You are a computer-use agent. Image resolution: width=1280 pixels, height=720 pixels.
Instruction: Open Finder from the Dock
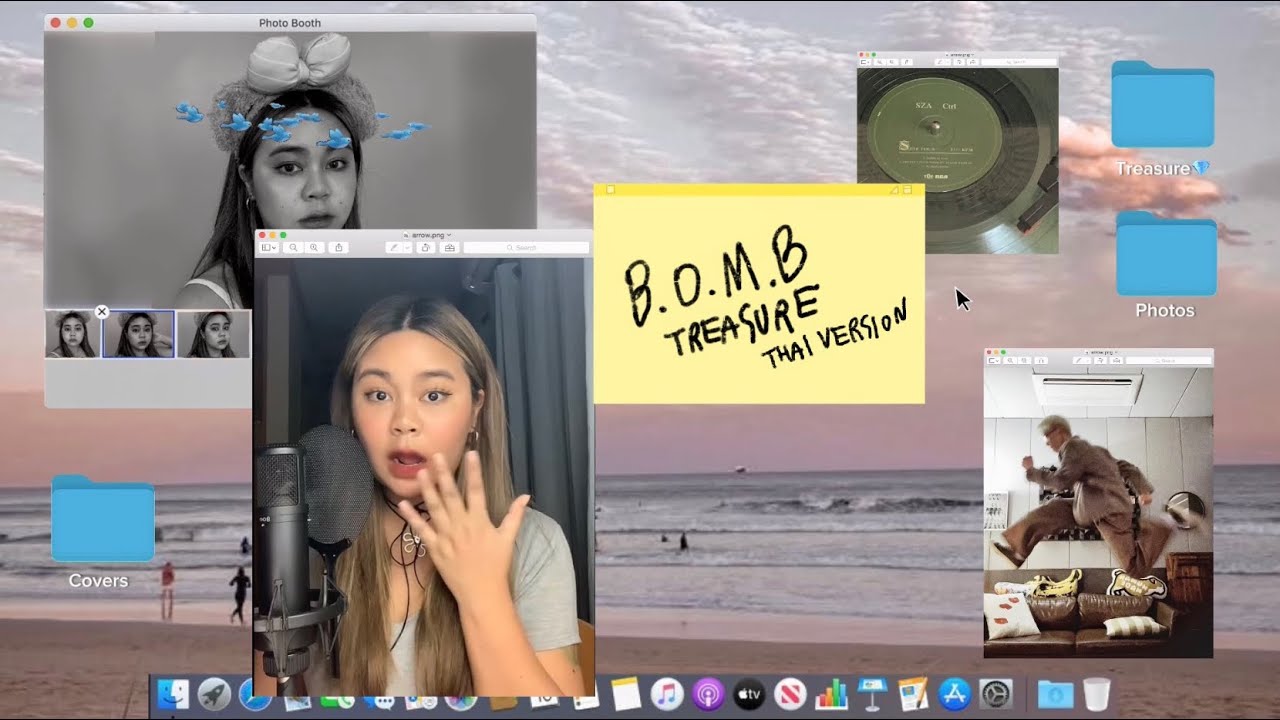(x=174, y=694)
